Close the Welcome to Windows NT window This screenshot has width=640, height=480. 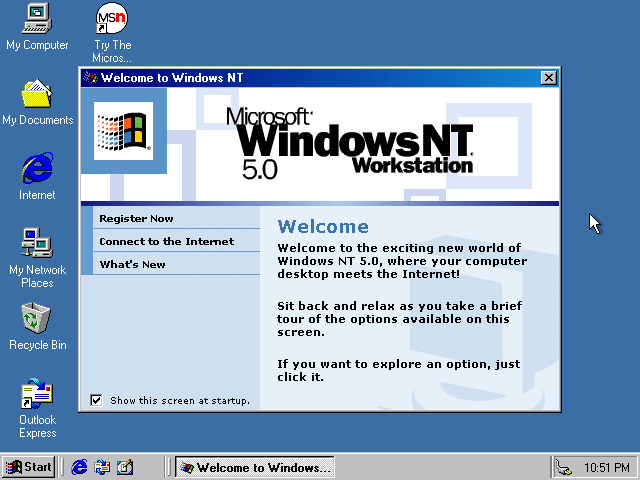549,78
